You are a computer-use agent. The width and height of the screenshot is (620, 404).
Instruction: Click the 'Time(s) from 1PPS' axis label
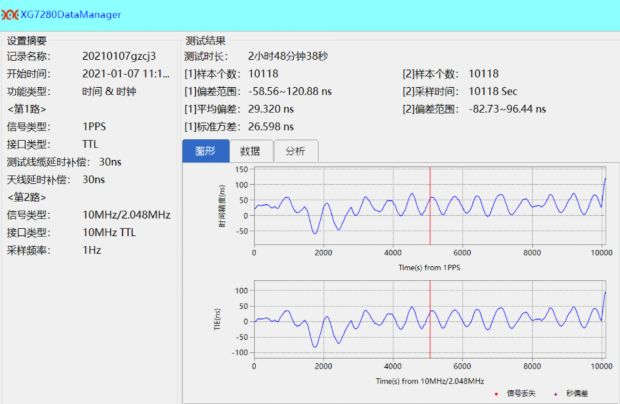(x=429, y=267)
